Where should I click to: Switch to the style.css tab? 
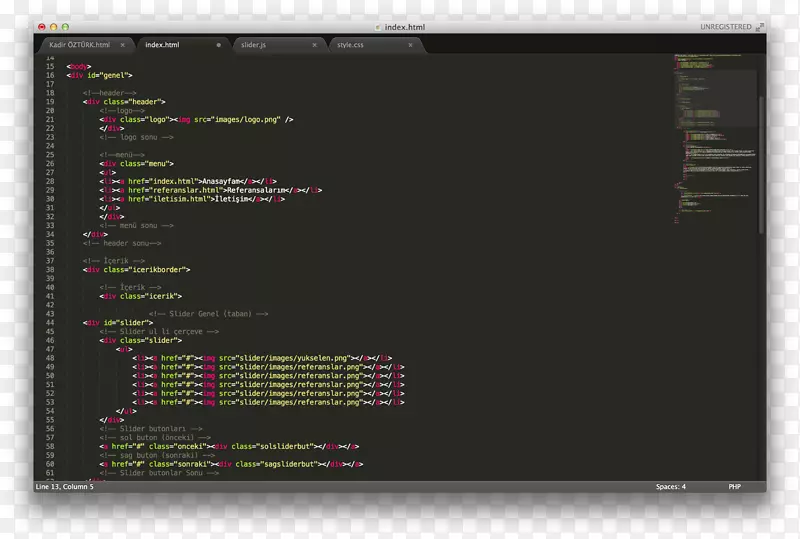(351, 45)
